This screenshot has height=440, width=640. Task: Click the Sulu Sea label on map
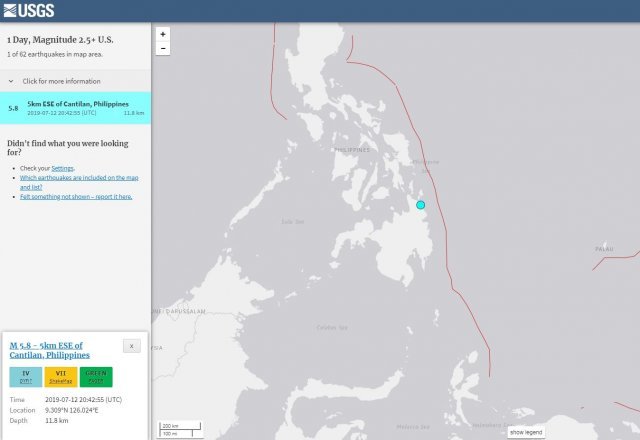pos(292,221)
